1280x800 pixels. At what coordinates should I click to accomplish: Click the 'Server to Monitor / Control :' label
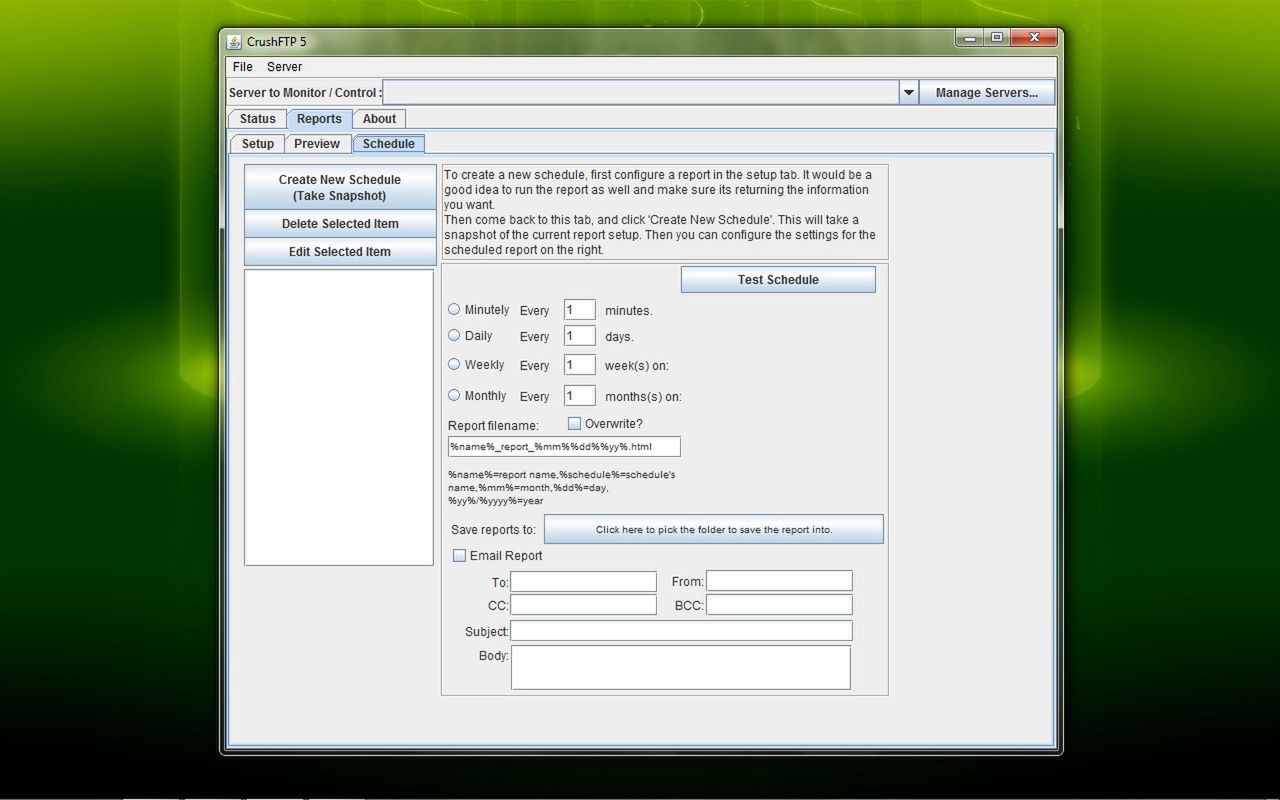point(305,93)
